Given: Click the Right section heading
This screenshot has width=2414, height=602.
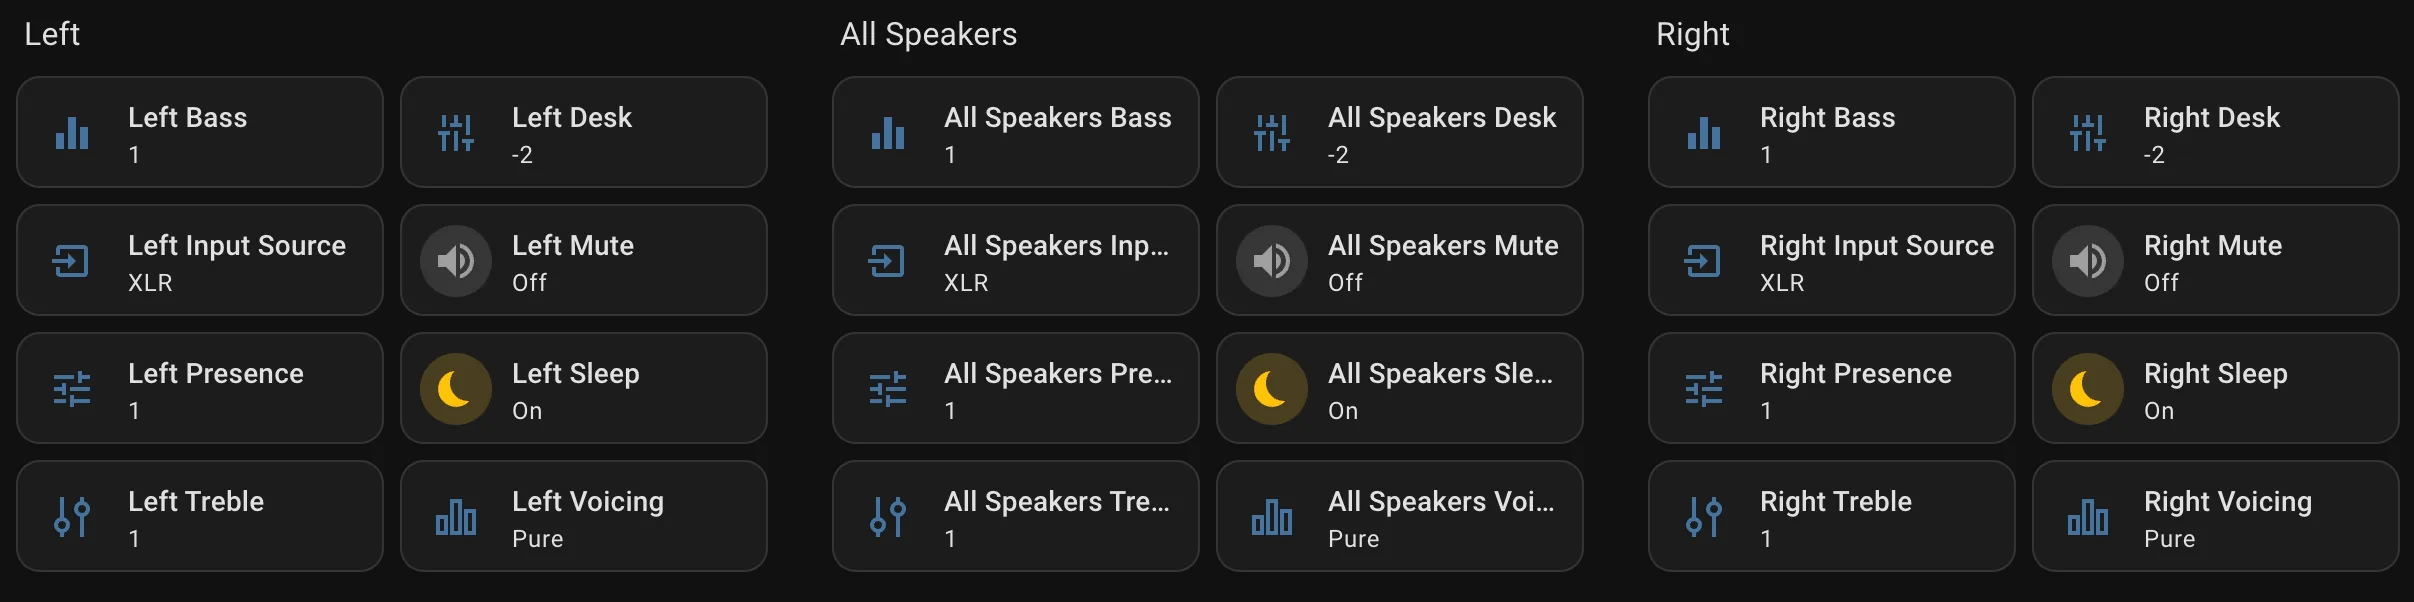Looking at the screenshot, I should coord(1692,35).
